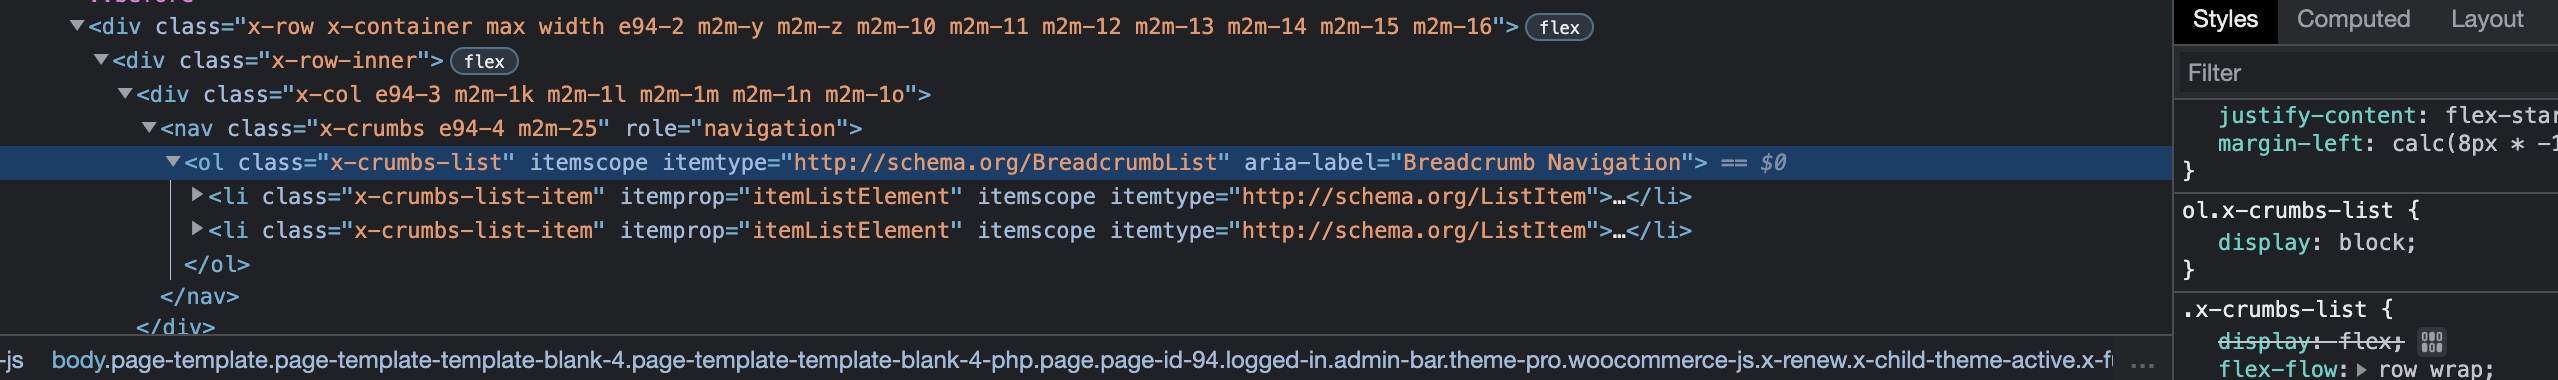Collapse the ol x-crumbs-list node

point(173,162)
